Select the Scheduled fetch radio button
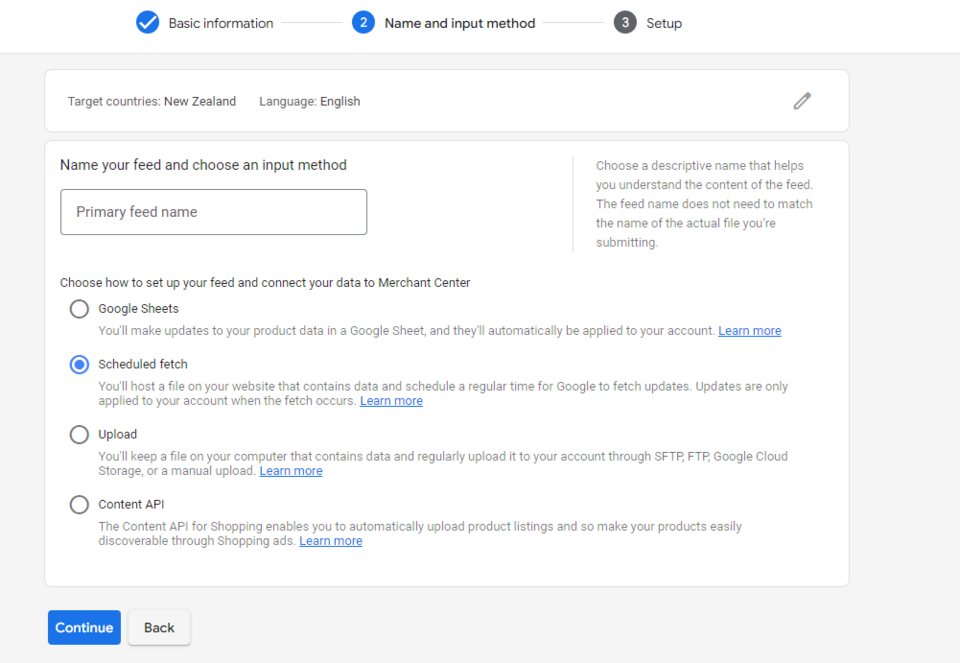The width and height of the screenshot is (960, 663). click(x=79, y=365)
